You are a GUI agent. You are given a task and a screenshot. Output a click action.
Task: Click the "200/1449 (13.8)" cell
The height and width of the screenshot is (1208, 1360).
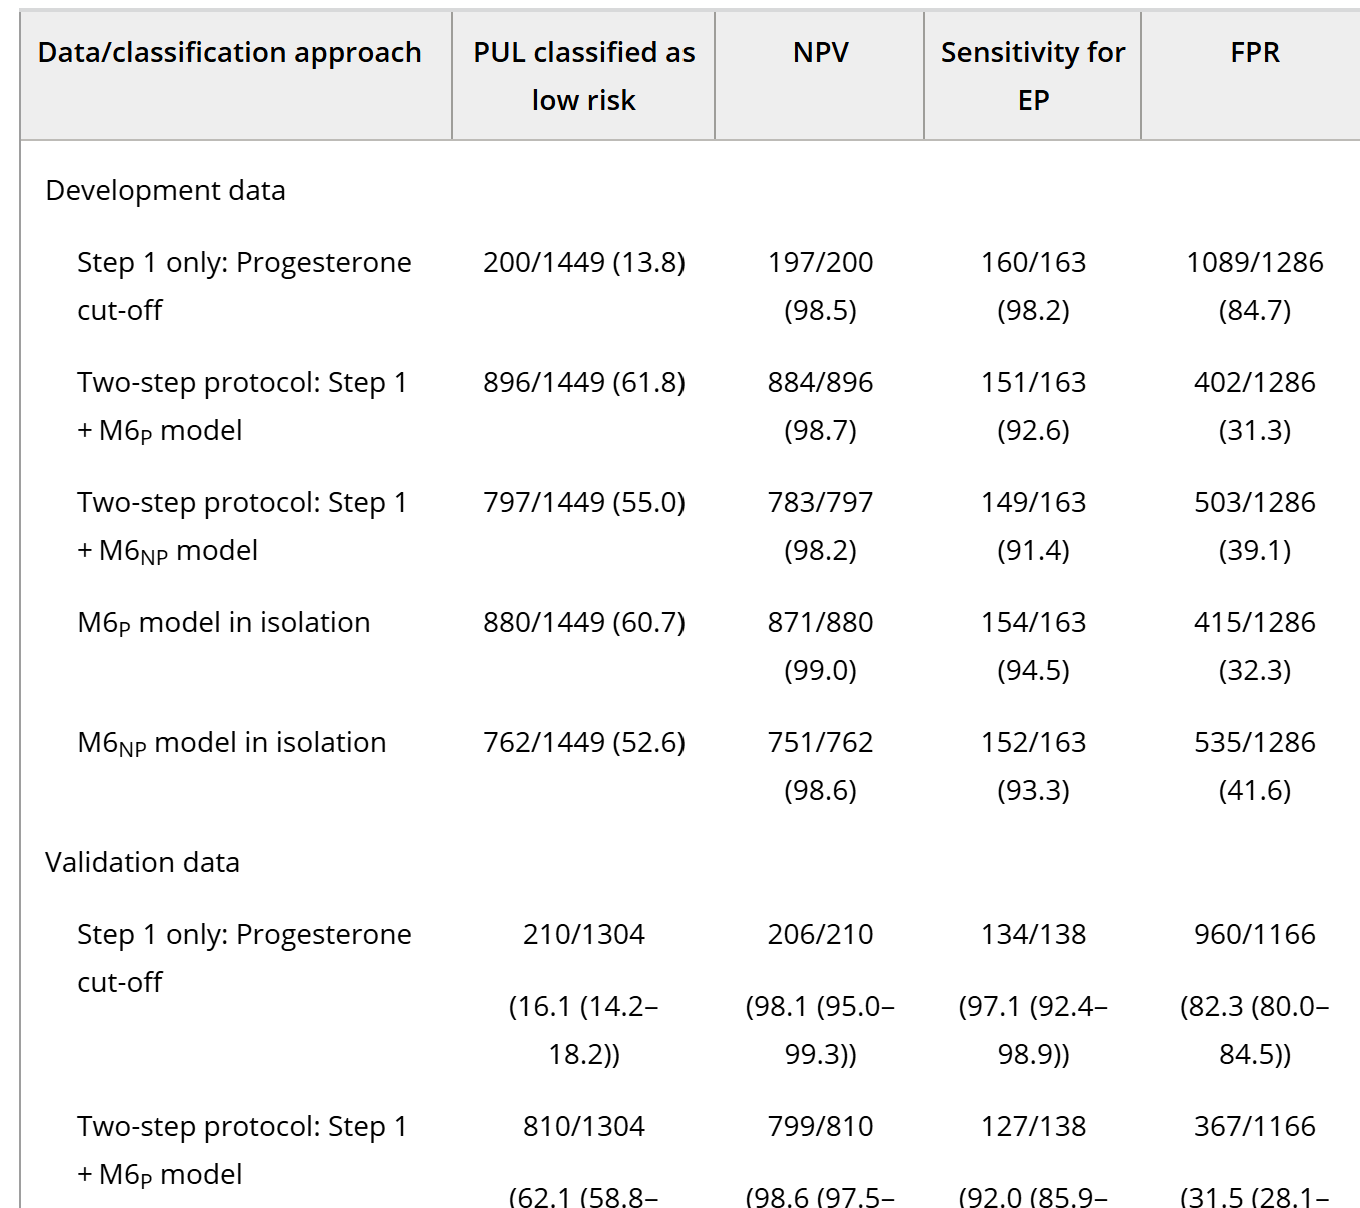(x=584, y=263)
